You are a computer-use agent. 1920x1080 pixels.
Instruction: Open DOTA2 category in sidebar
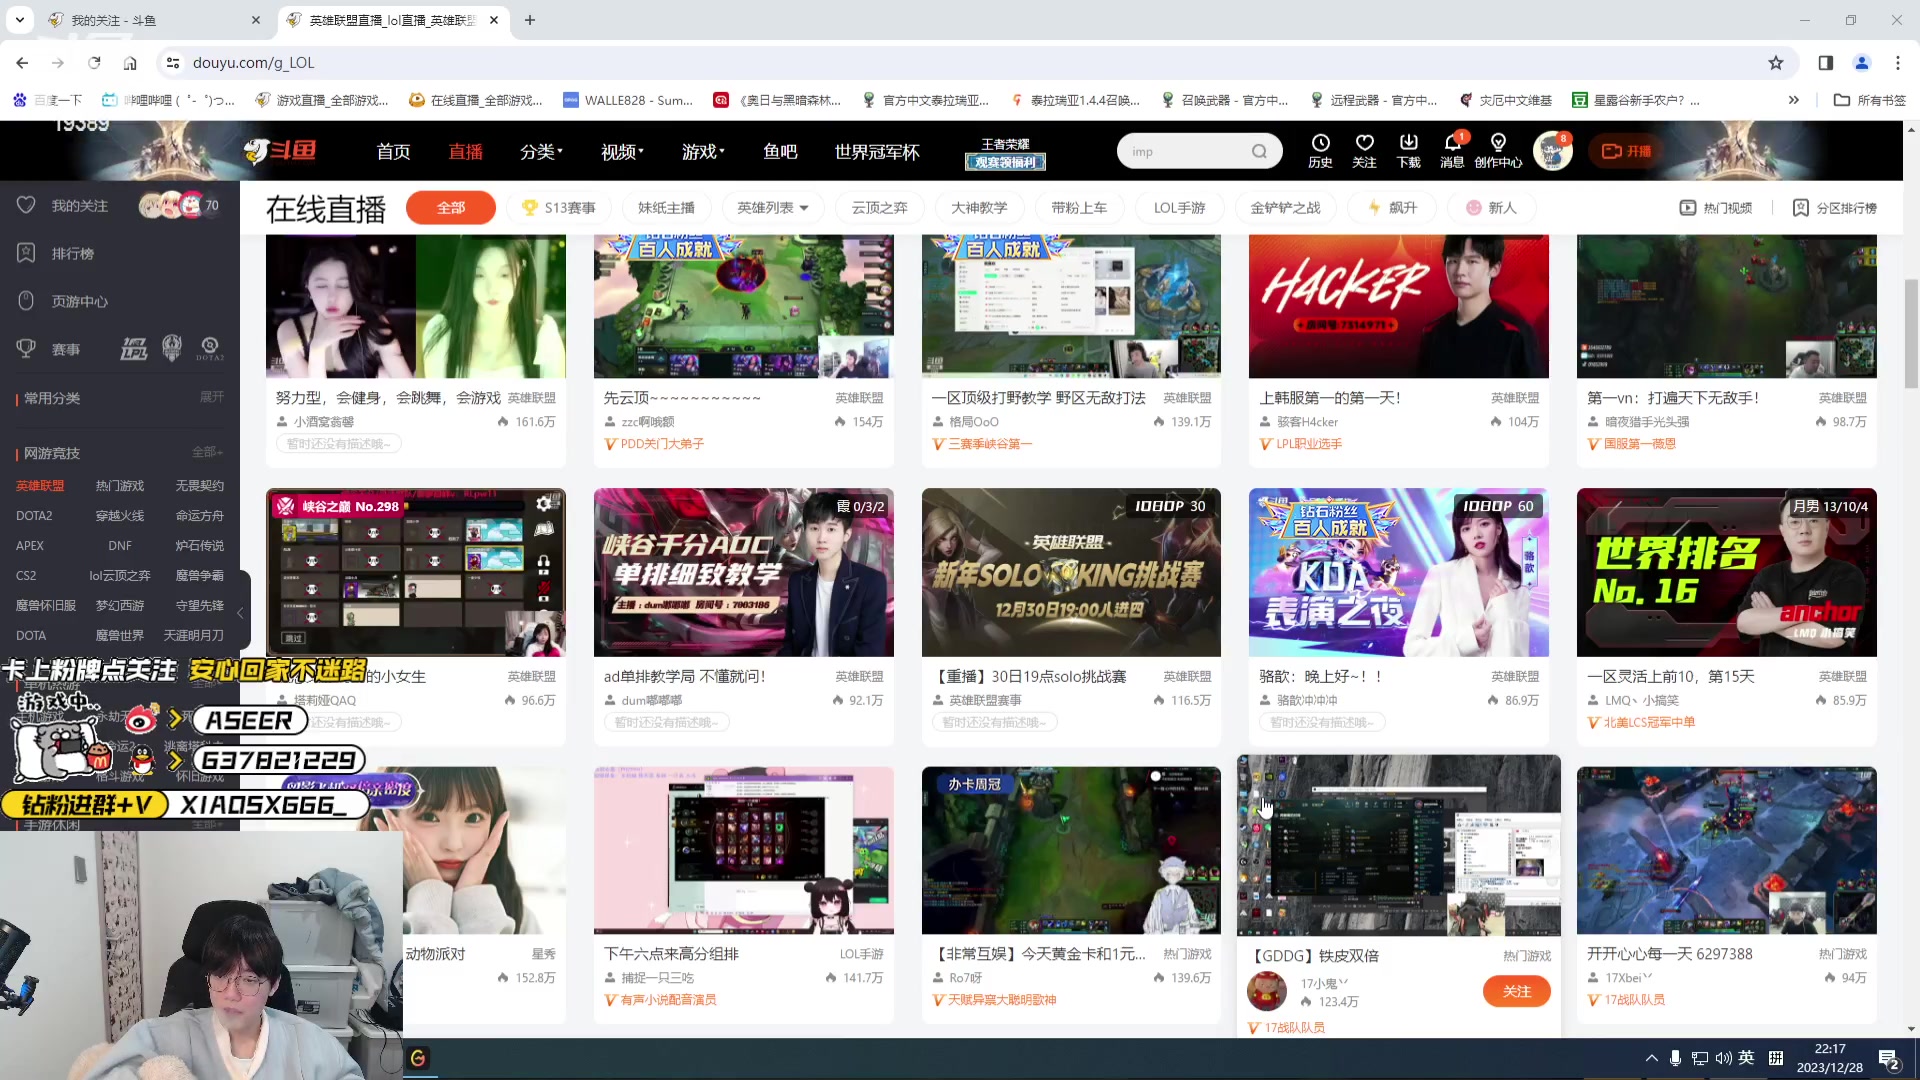[34, 516]
